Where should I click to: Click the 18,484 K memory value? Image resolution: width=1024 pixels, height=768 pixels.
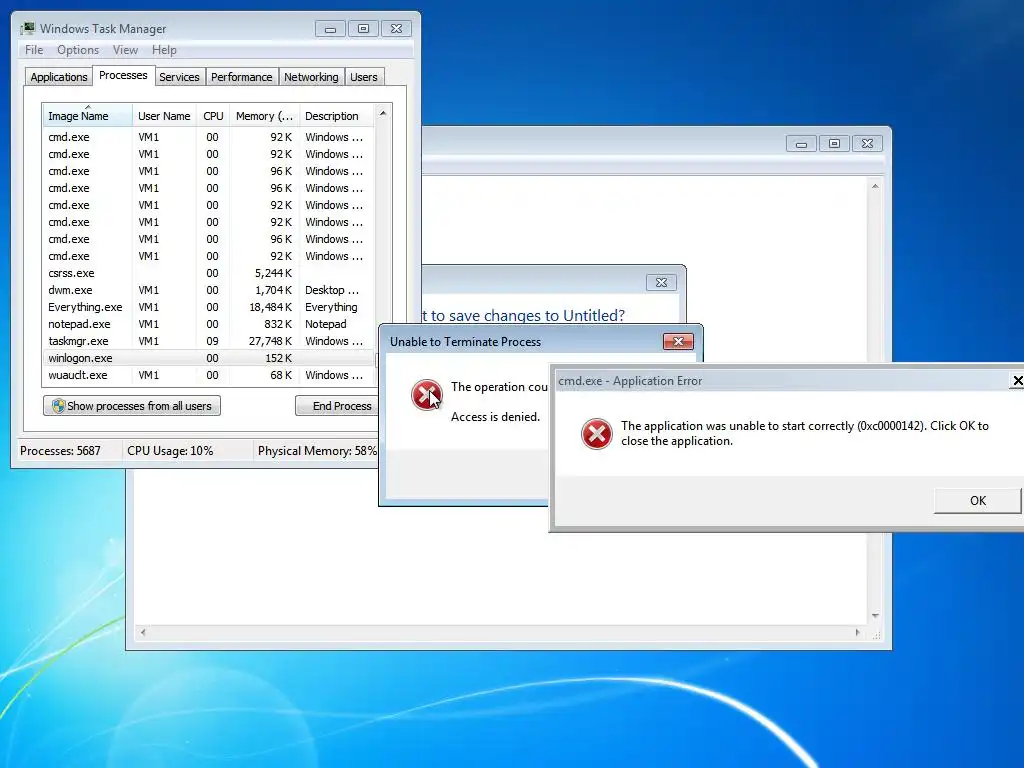click(270, 307)
